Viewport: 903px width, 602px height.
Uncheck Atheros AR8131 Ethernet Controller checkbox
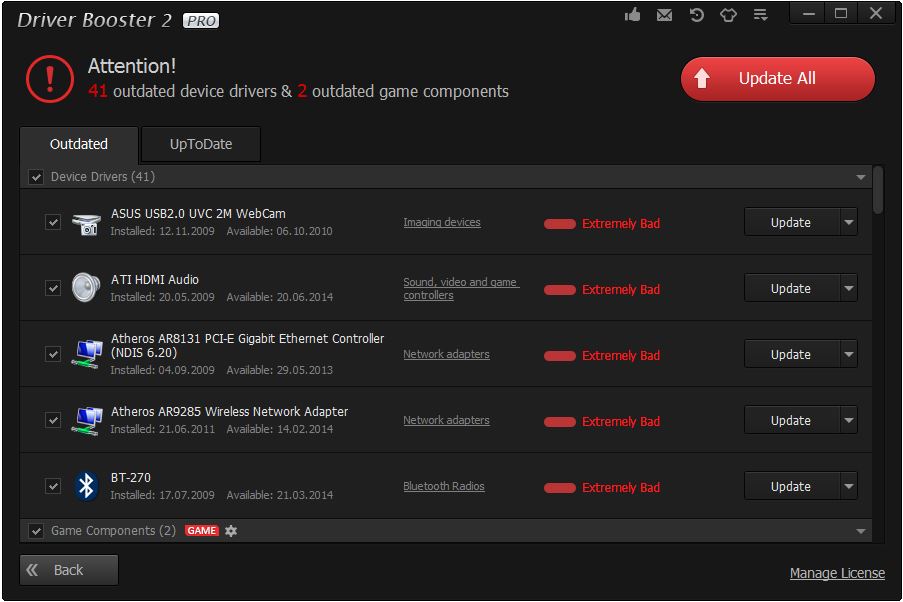[53, 354]
